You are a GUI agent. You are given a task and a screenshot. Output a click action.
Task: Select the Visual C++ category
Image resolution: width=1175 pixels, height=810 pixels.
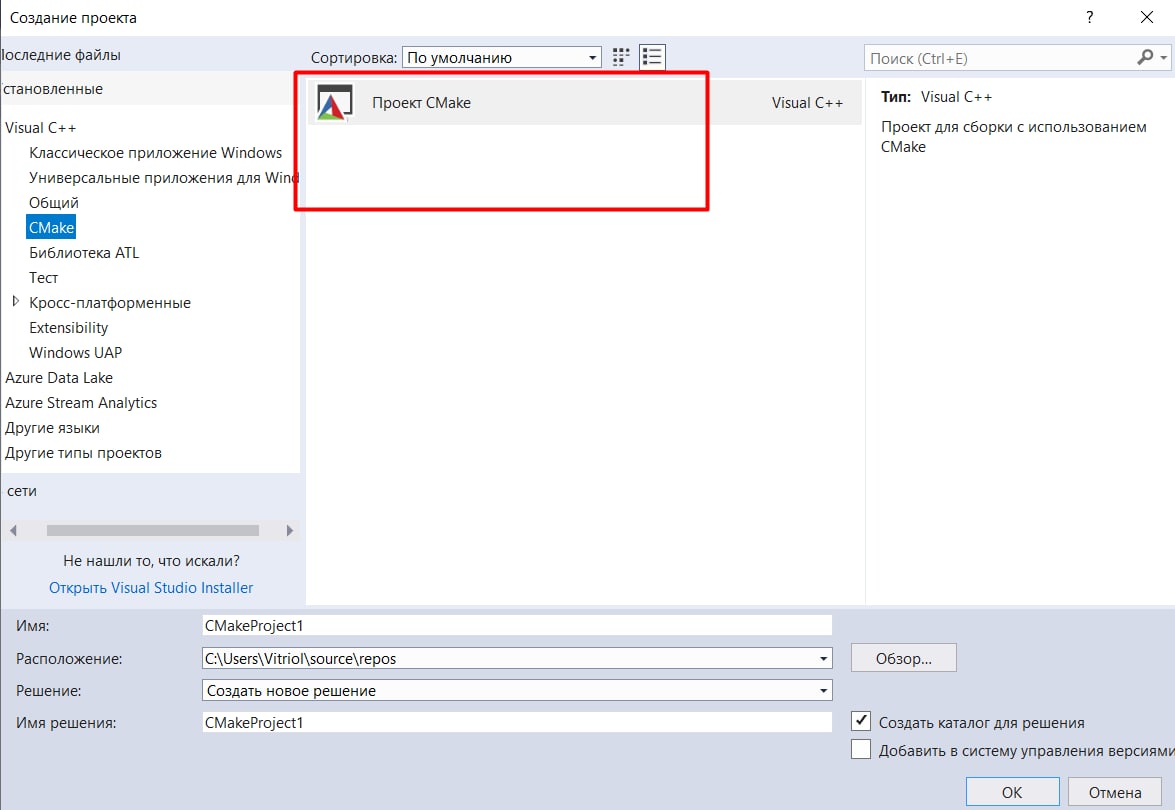pos(40,127)
